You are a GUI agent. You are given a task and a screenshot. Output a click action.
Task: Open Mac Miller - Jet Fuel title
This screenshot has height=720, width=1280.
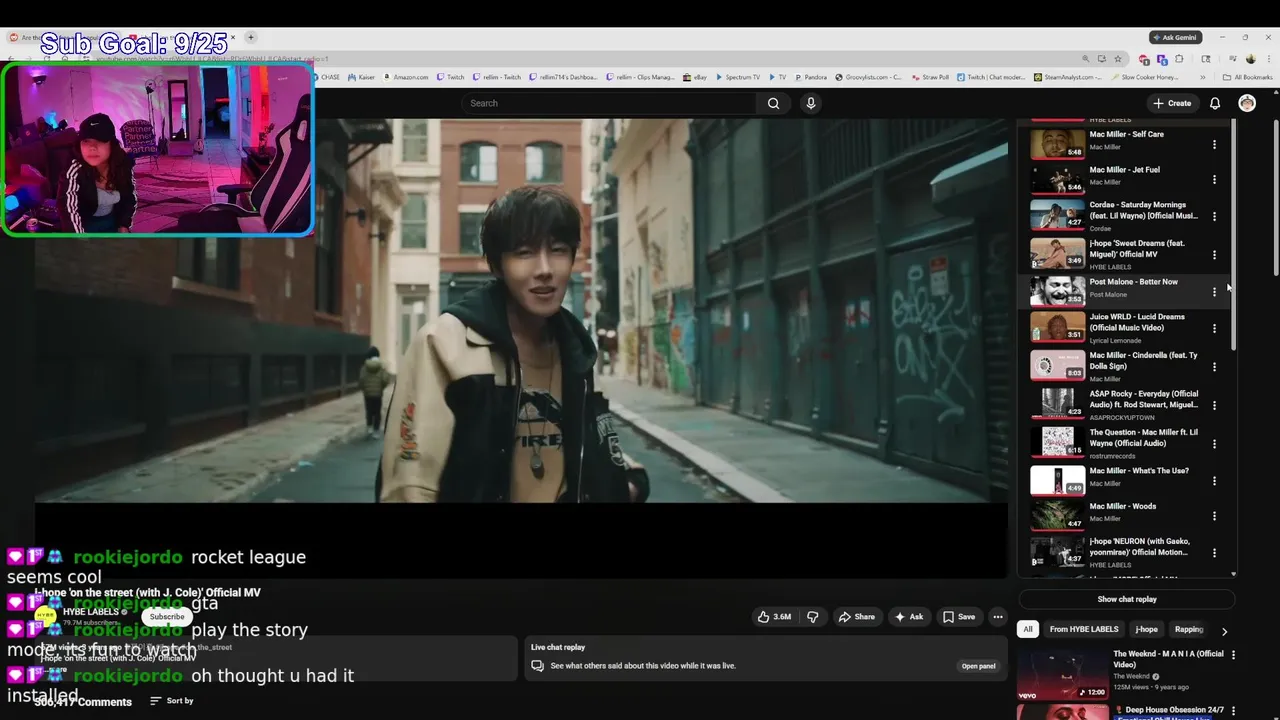(x=1124, y=170)
